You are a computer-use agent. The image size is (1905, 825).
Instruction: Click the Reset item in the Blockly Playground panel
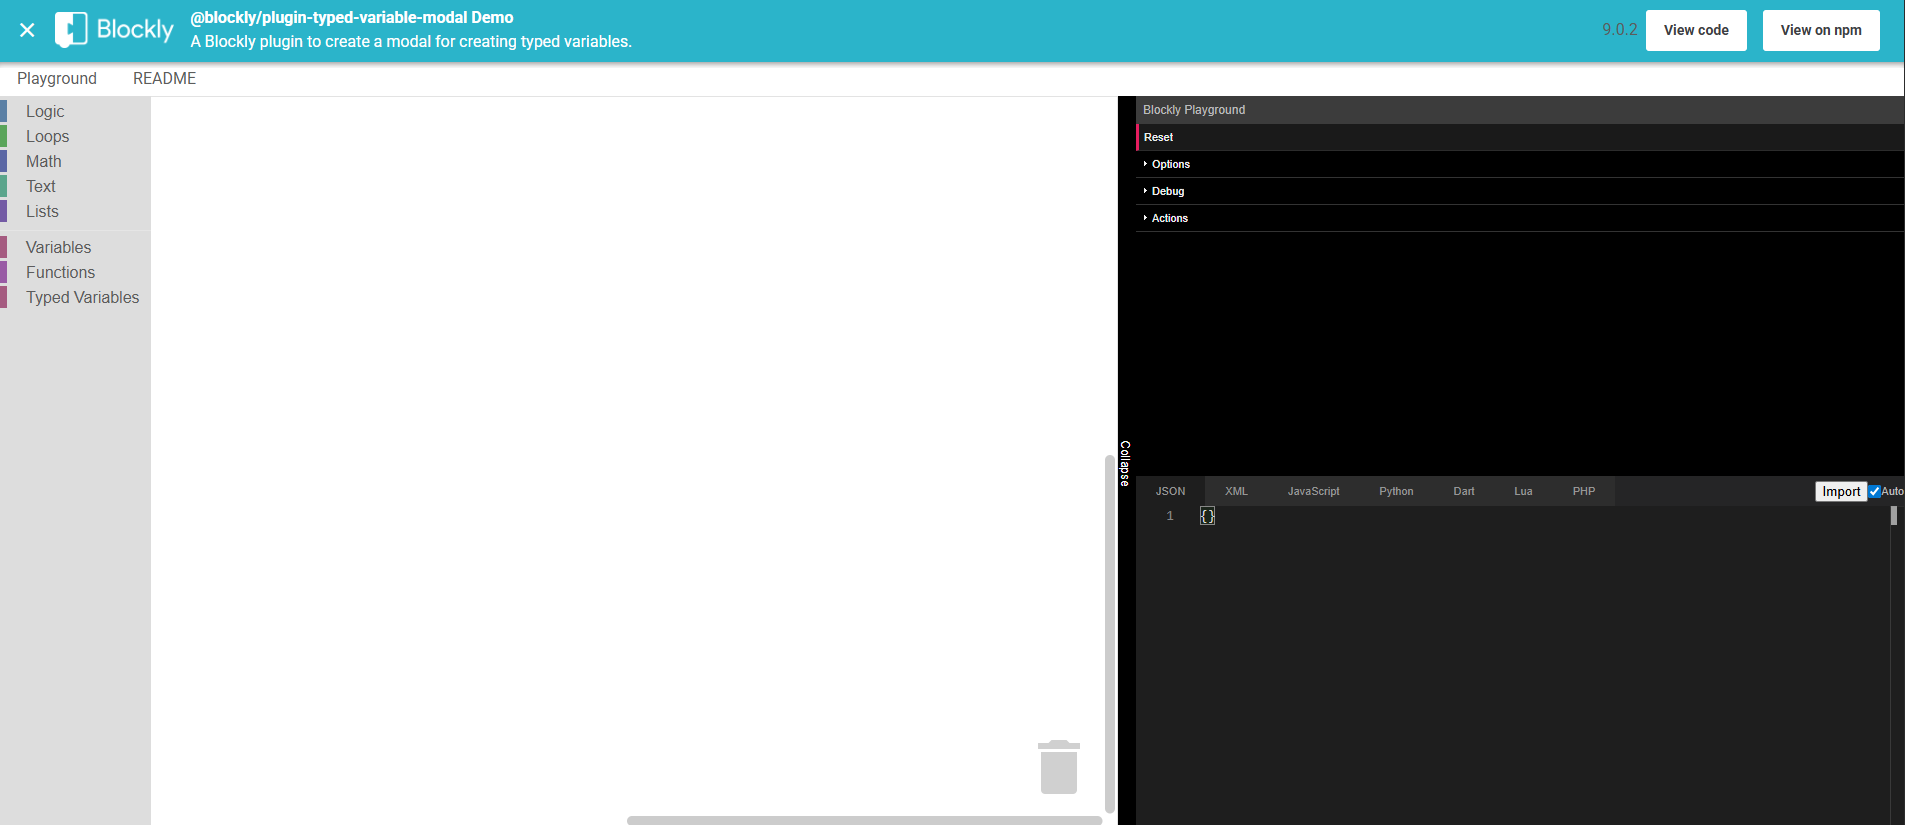[1520, 137]
